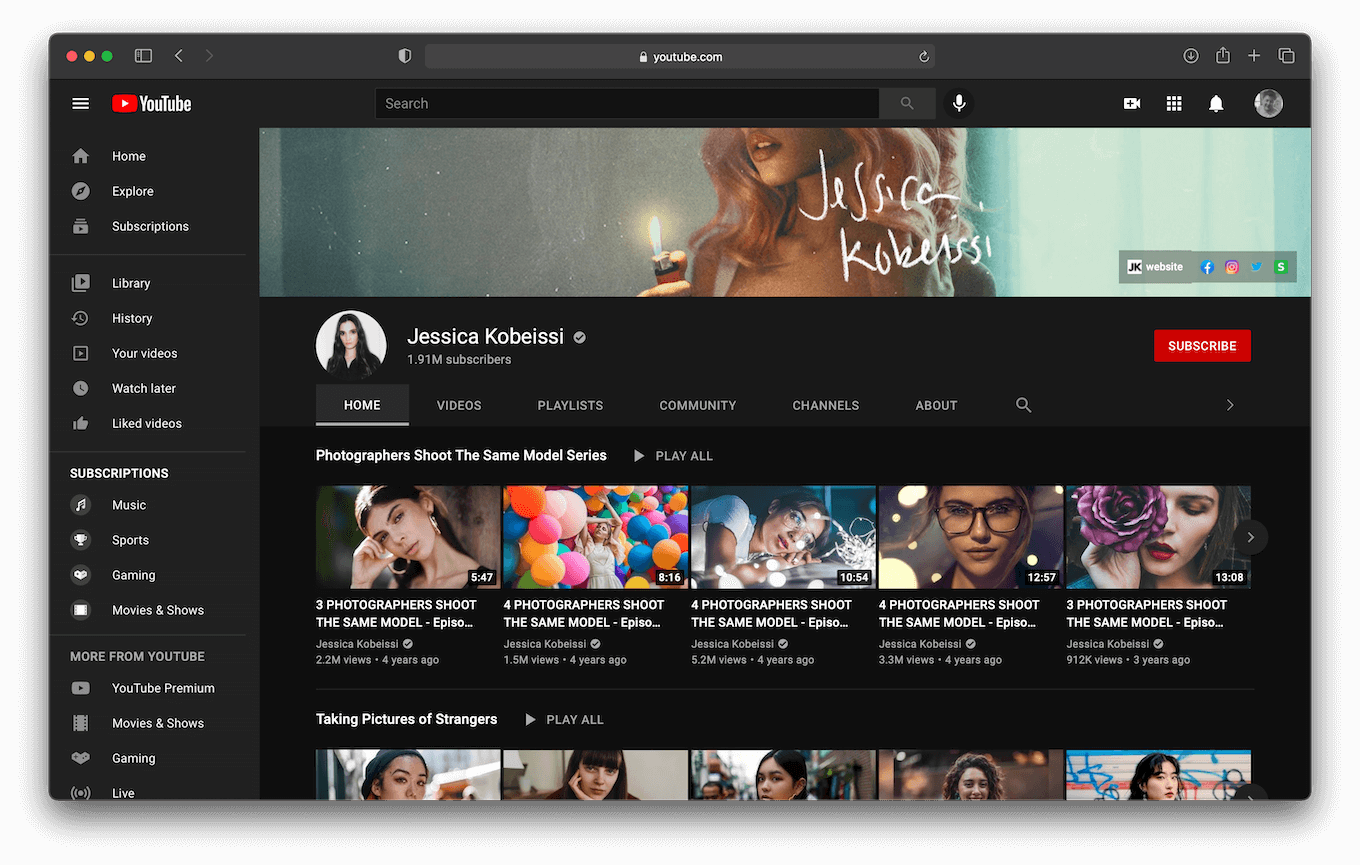
Task: Open the 10:54 video thumbnail
Action: [x=783, y=537]
